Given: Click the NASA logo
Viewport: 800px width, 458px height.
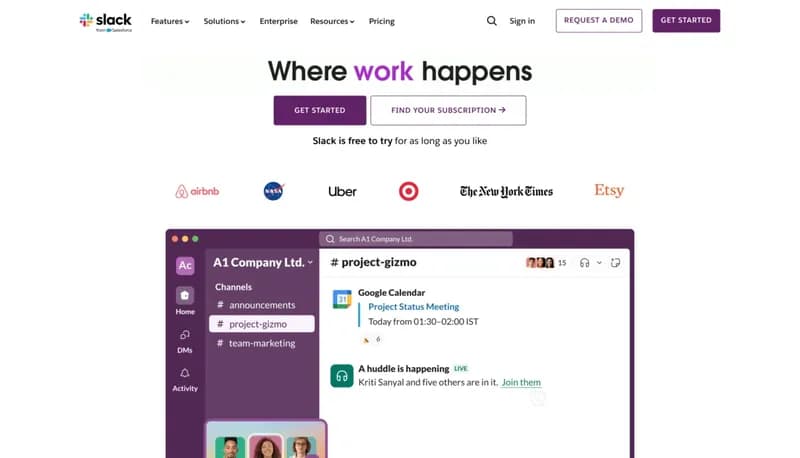Looking at the screenshot, I should [x=274, y=191].
